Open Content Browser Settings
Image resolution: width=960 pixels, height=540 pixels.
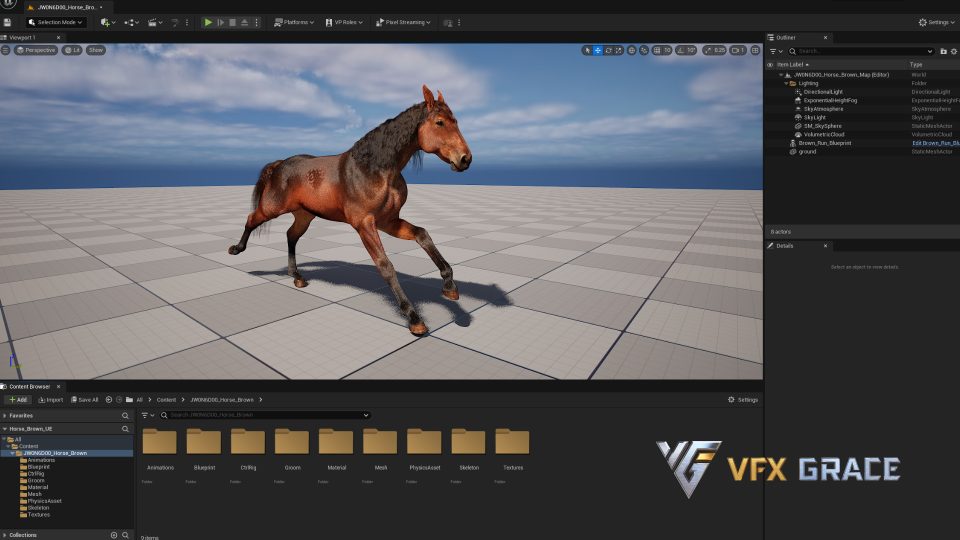743,400
